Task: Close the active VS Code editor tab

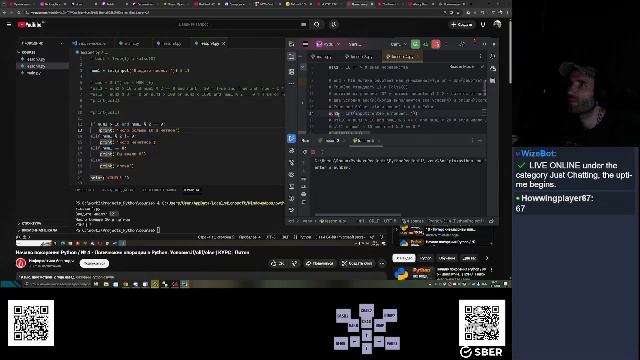Action: pyautogui.click(x=224, y=43)
